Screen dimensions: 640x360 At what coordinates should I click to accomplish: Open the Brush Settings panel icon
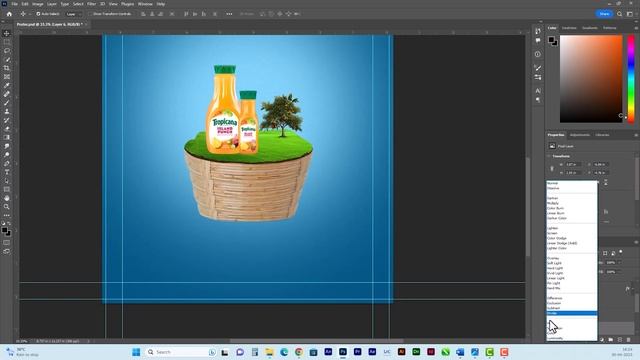coord(538,68)
